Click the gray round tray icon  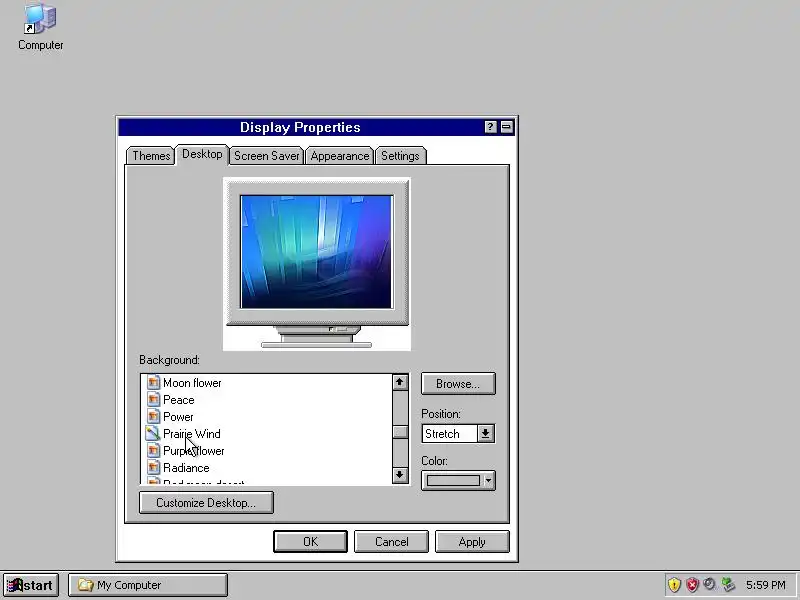[x=709, y=584]
